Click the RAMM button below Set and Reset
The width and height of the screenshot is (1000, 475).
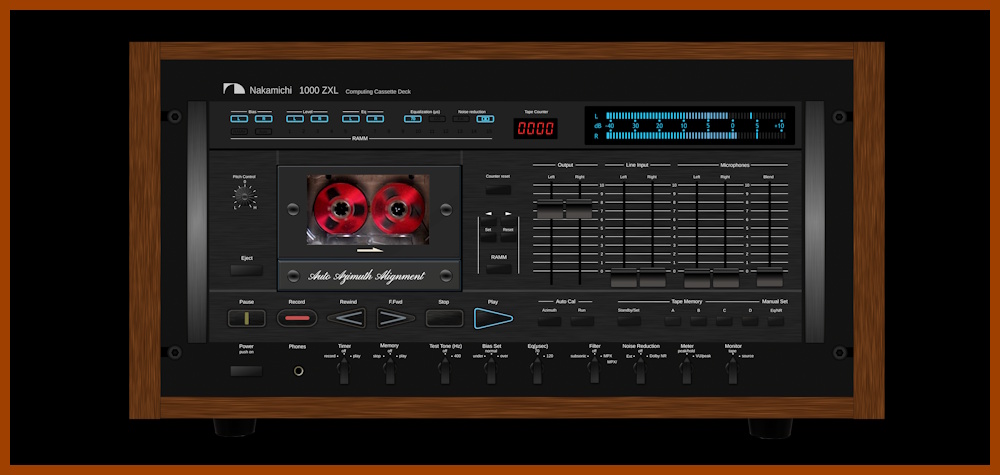click(499, 269)
